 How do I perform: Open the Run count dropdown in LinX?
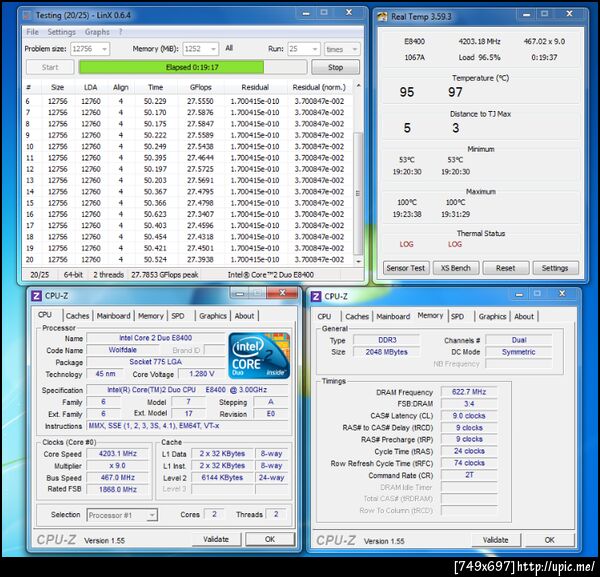coord(315,49)
